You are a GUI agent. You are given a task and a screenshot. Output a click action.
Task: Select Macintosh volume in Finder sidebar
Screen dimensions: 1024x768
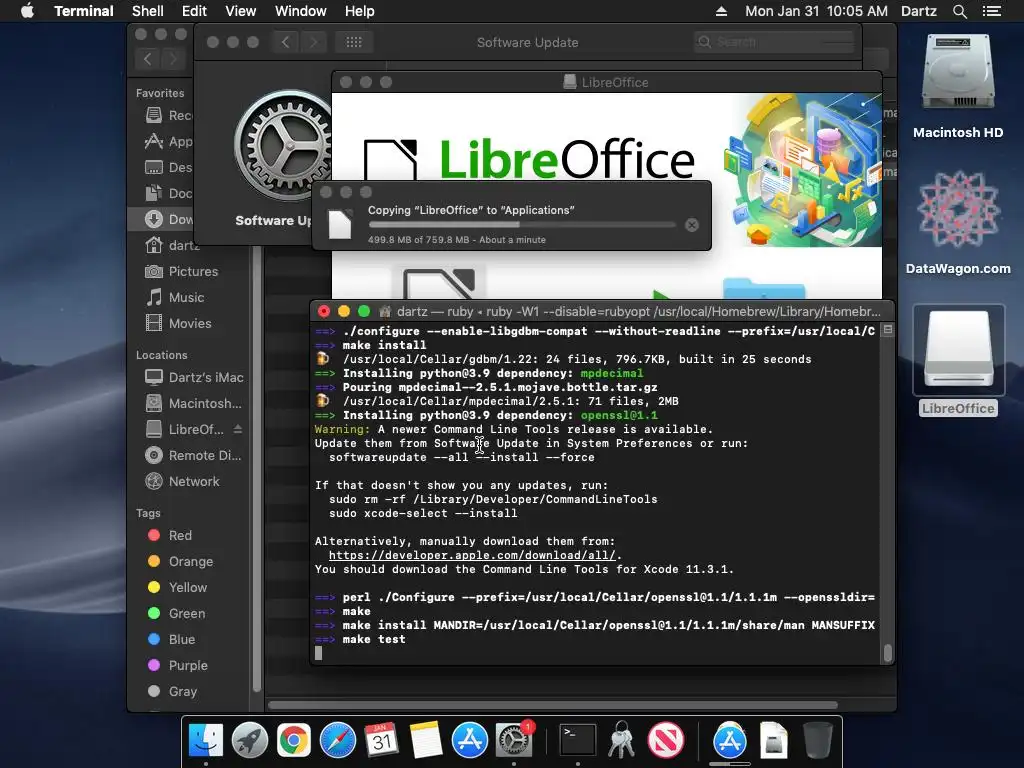pos(193,404)
